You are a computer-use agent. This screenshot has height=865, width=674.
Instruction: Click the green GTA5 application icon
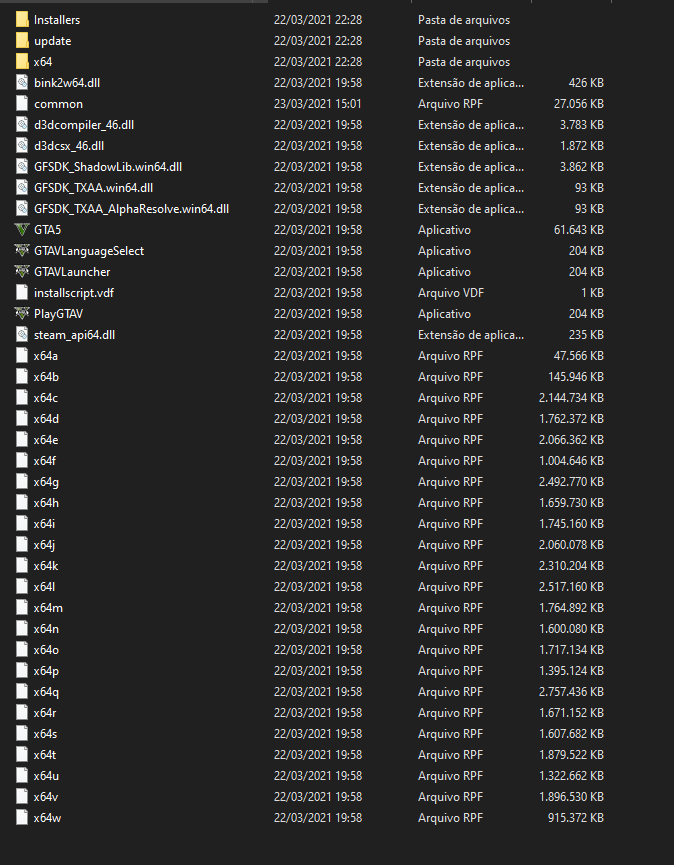(x=22, y=229)
